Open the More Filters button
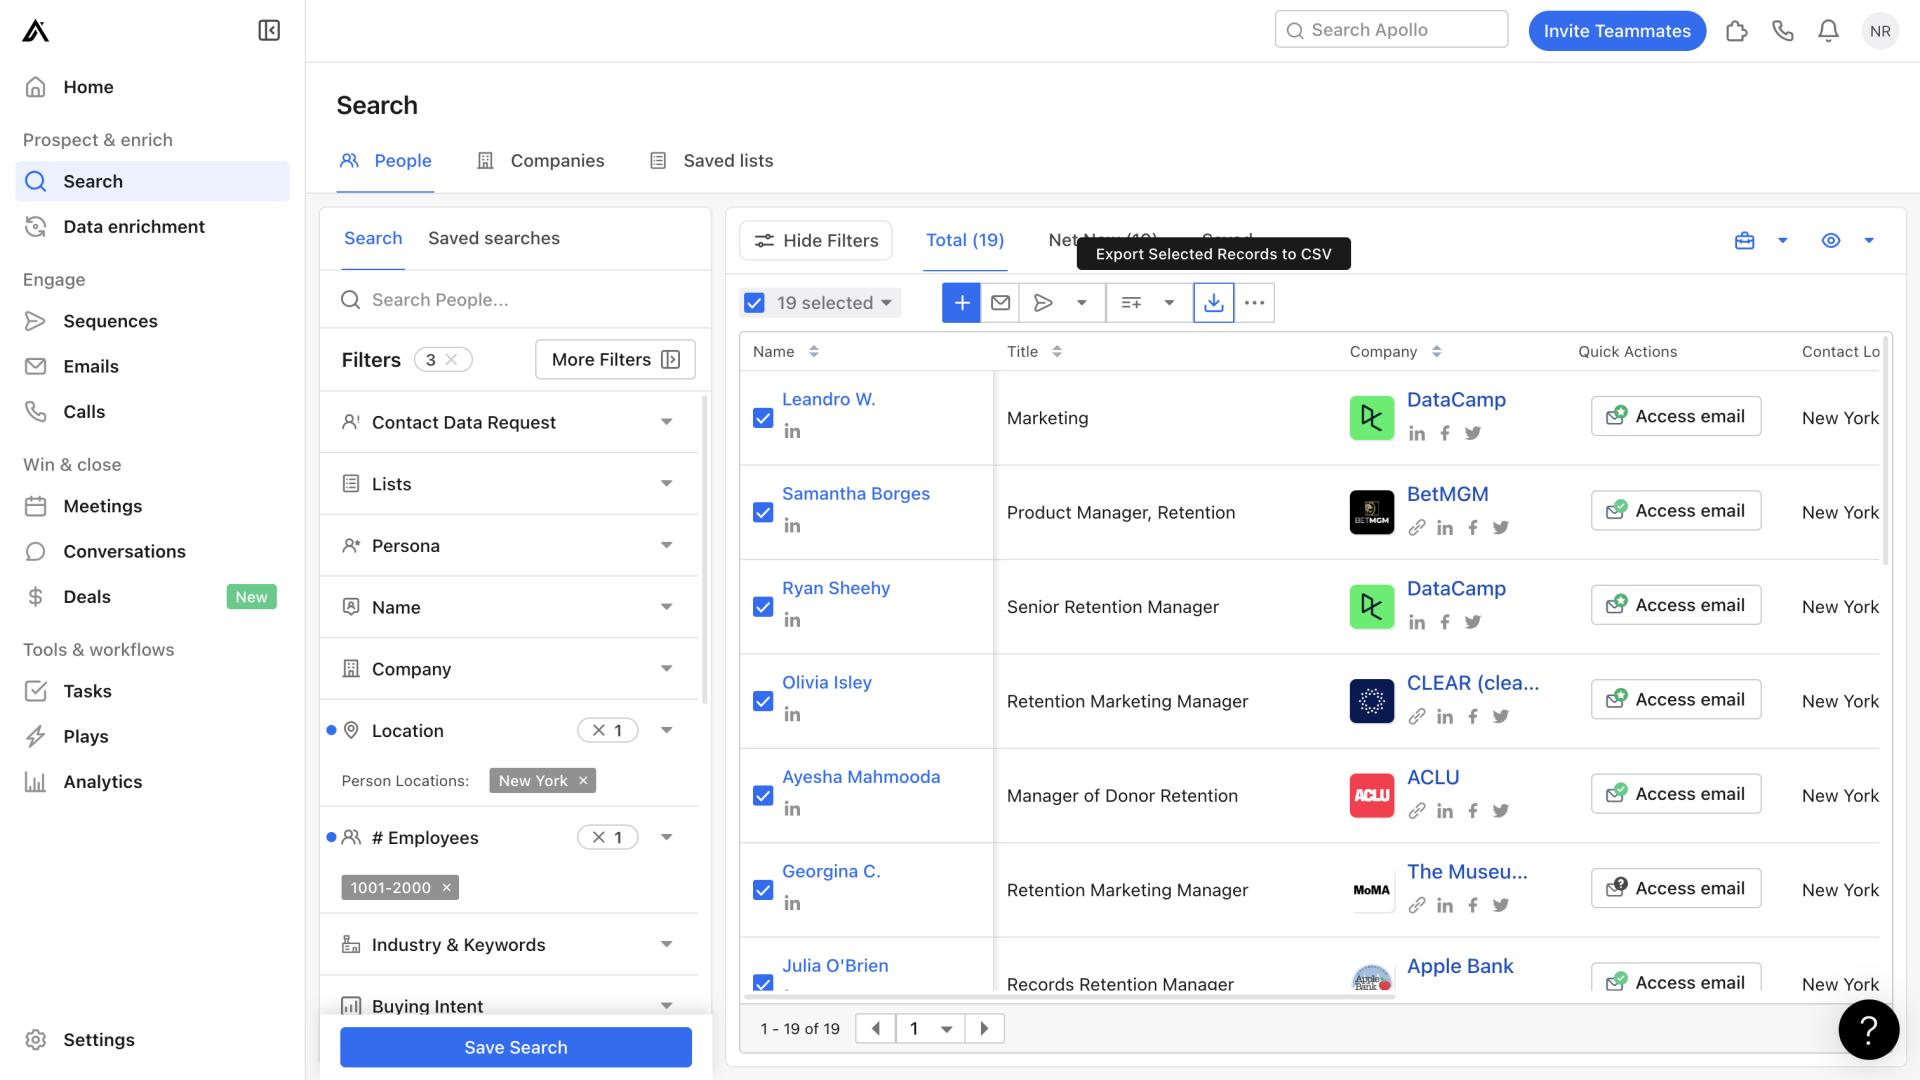 tap(615, 359)
